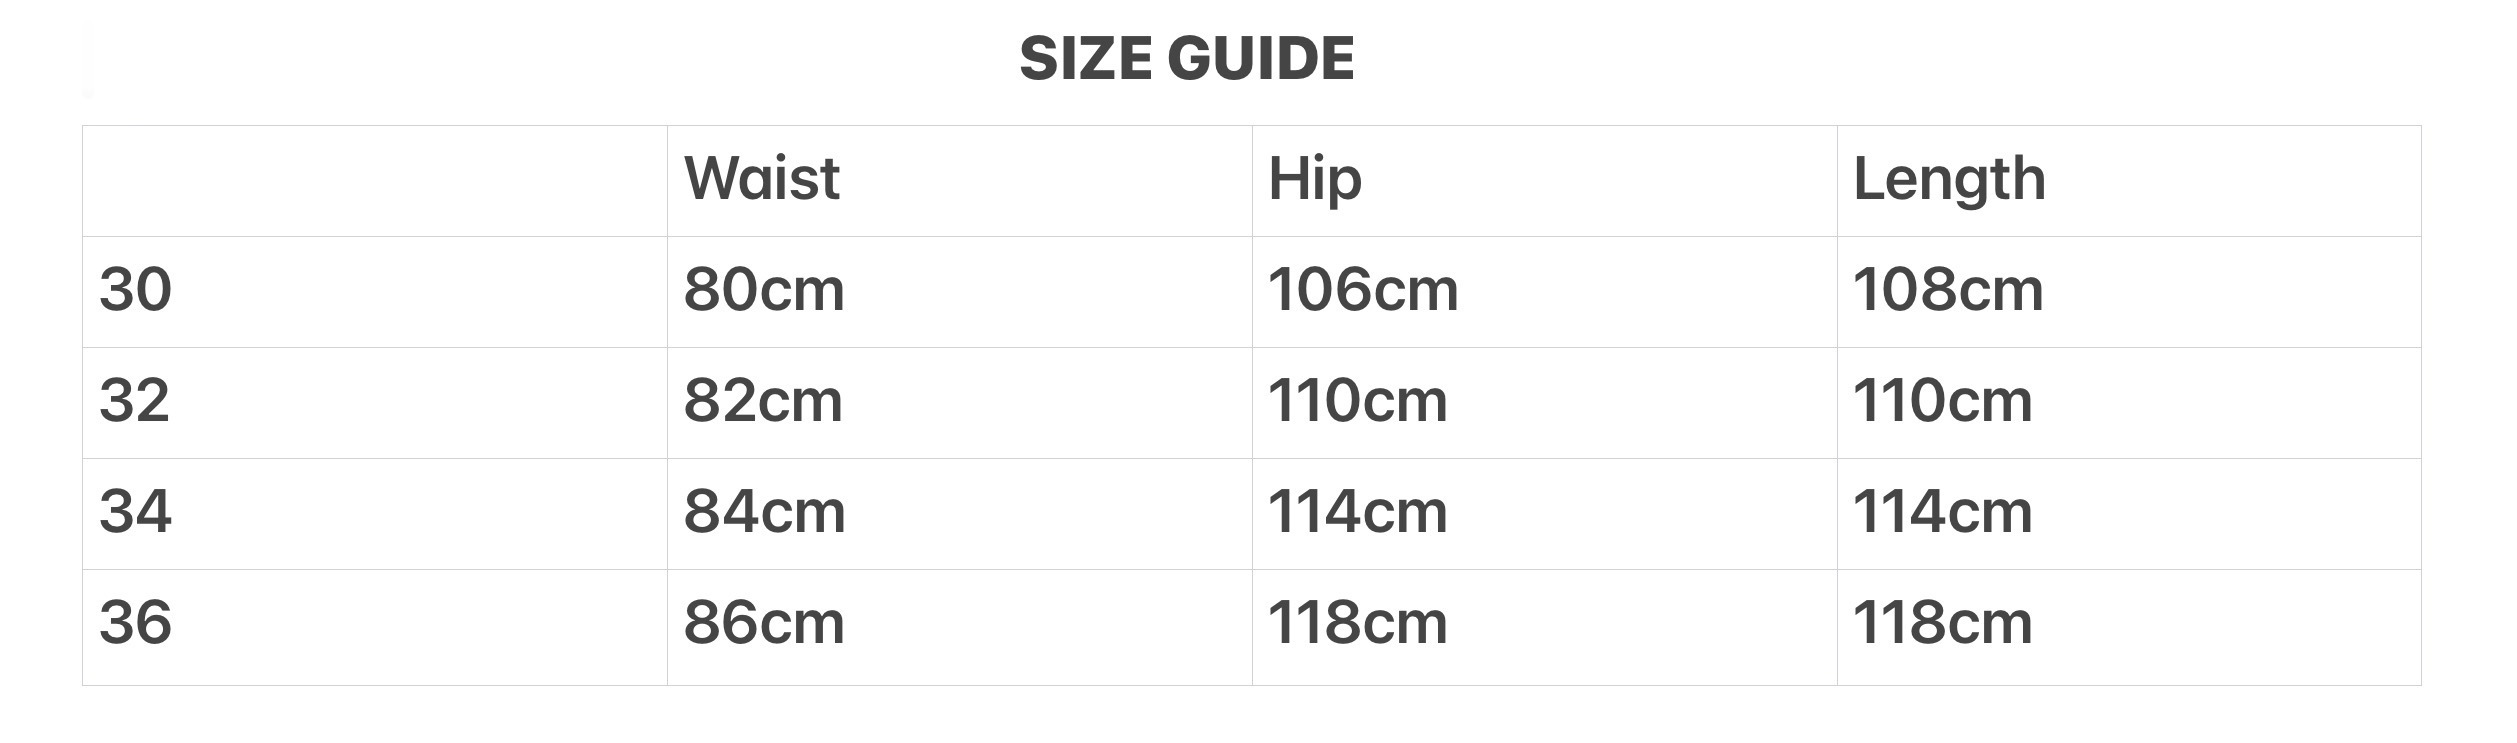Viewport: 2517px width, 743px height.
Task: Click the size 36 row label
Action: click(136, 624)
